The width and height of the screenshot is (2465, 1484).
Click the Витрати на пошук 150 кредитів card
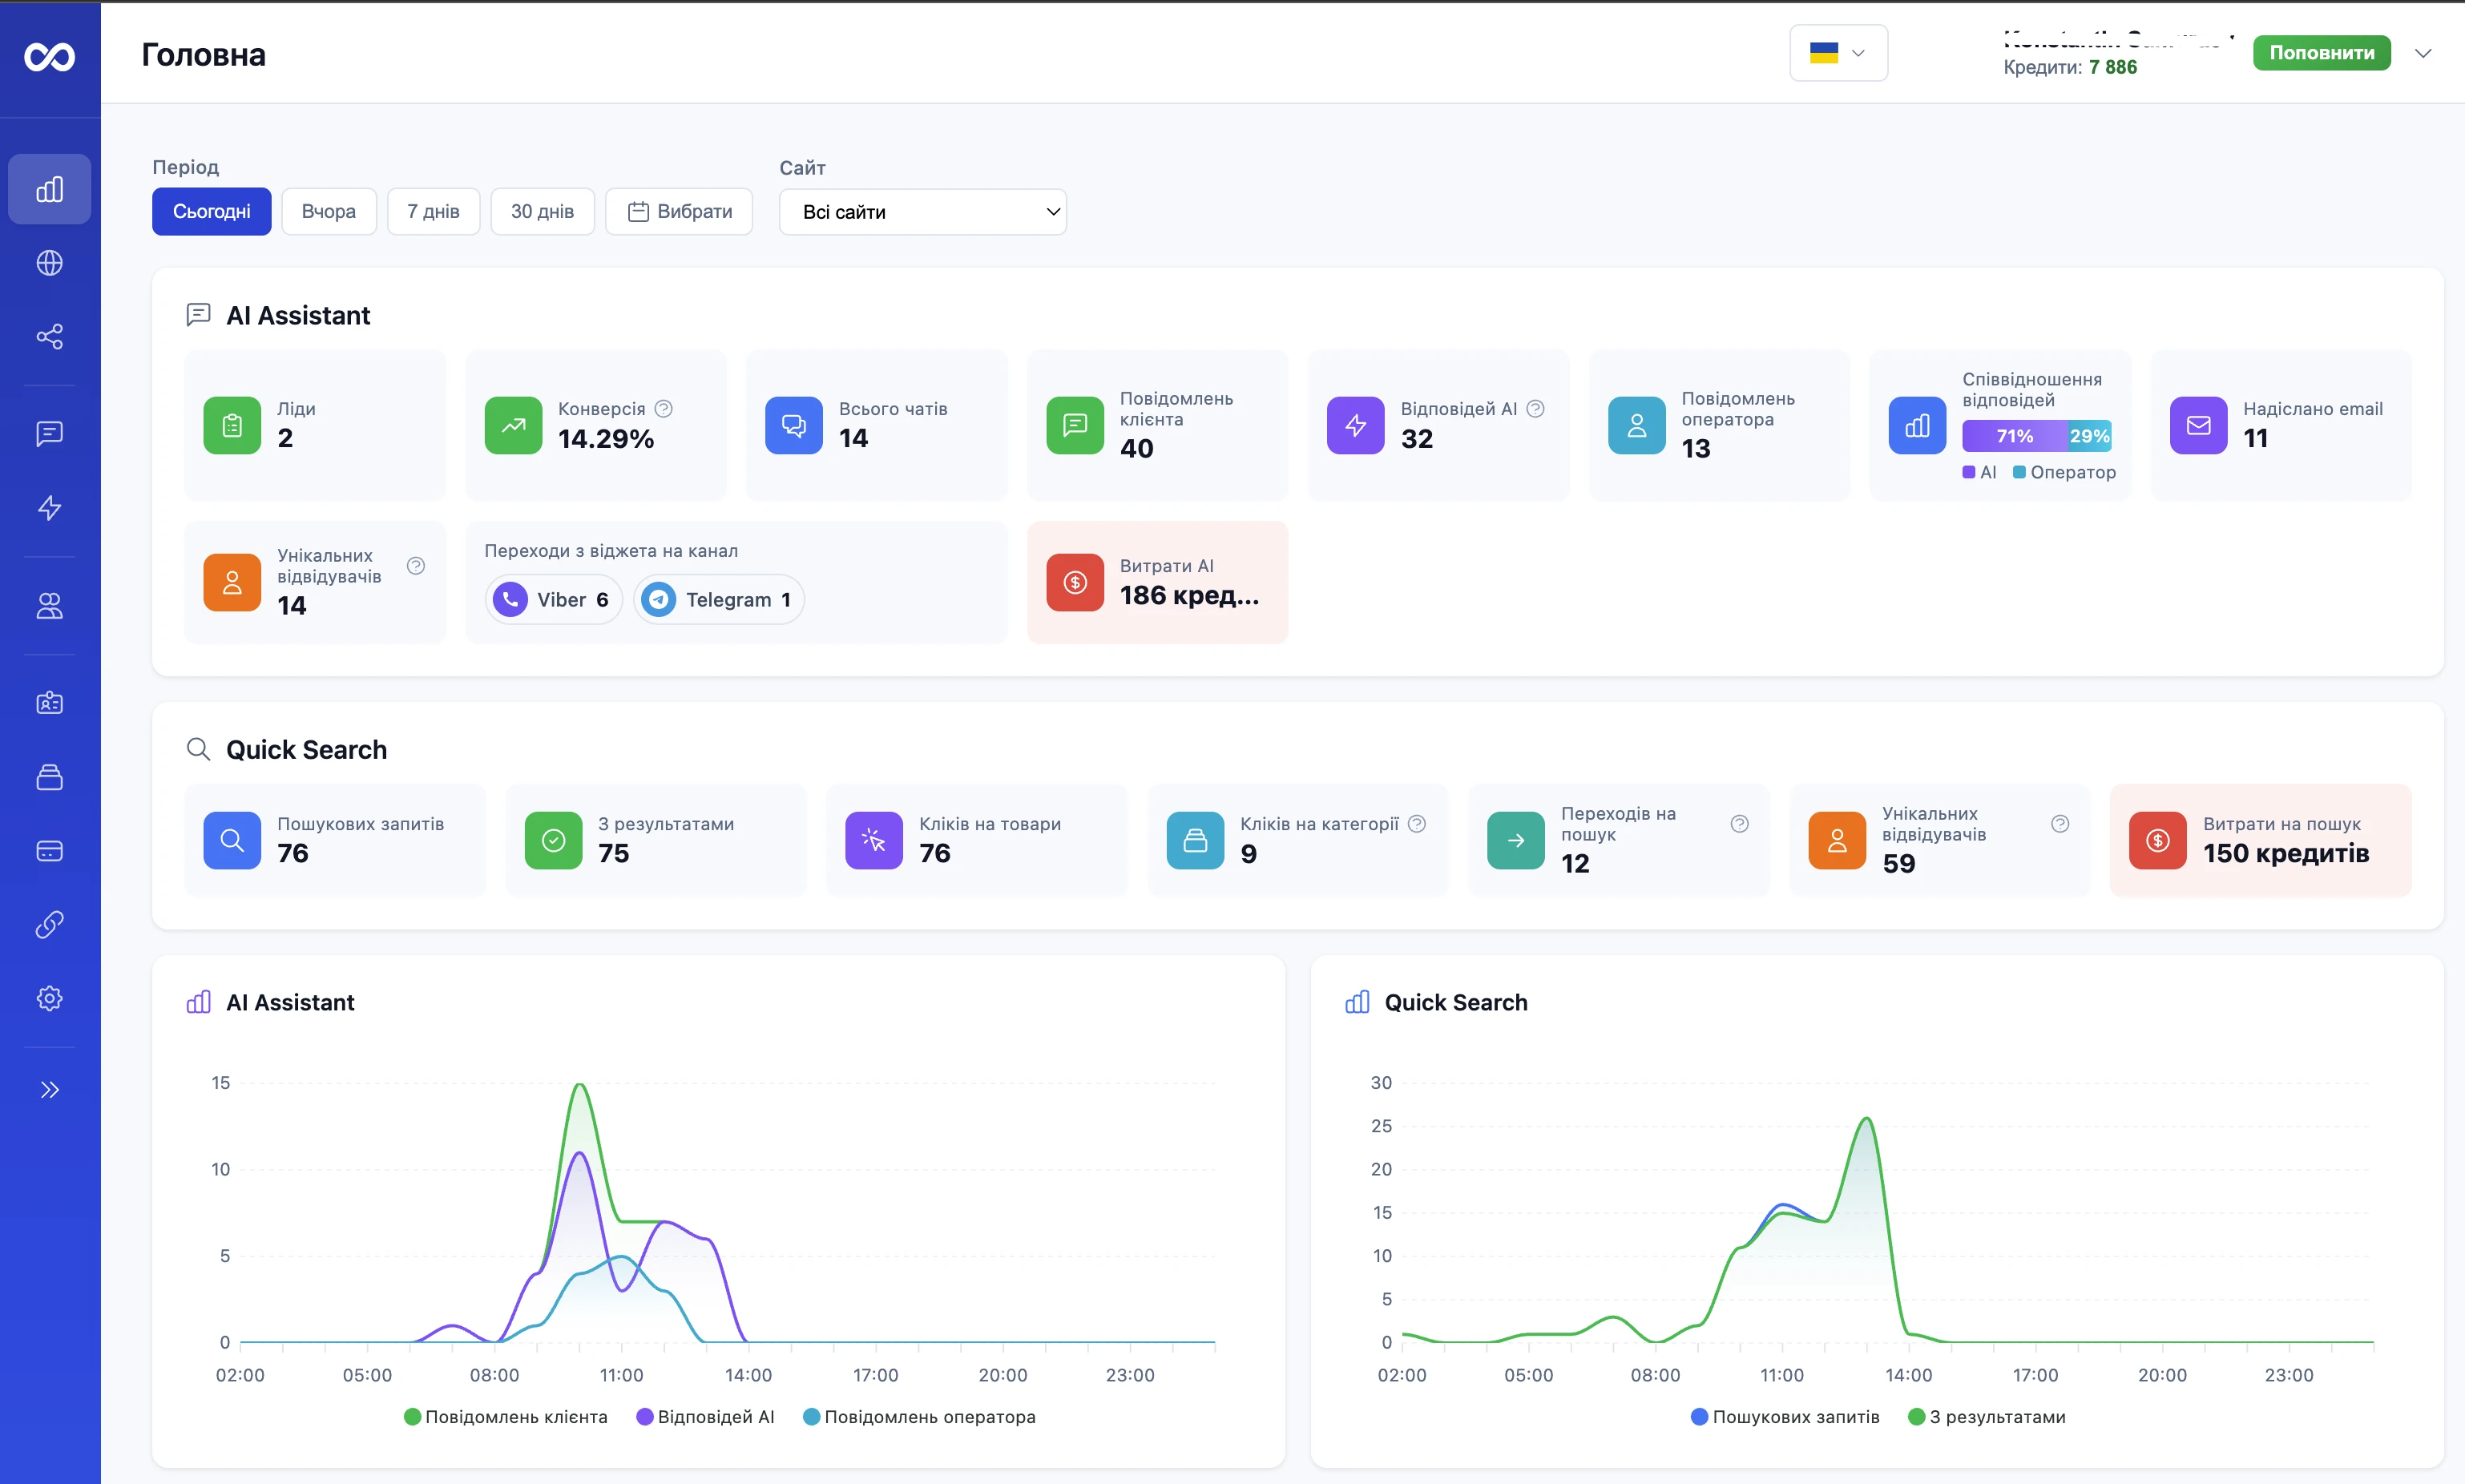click(2260, 840)
